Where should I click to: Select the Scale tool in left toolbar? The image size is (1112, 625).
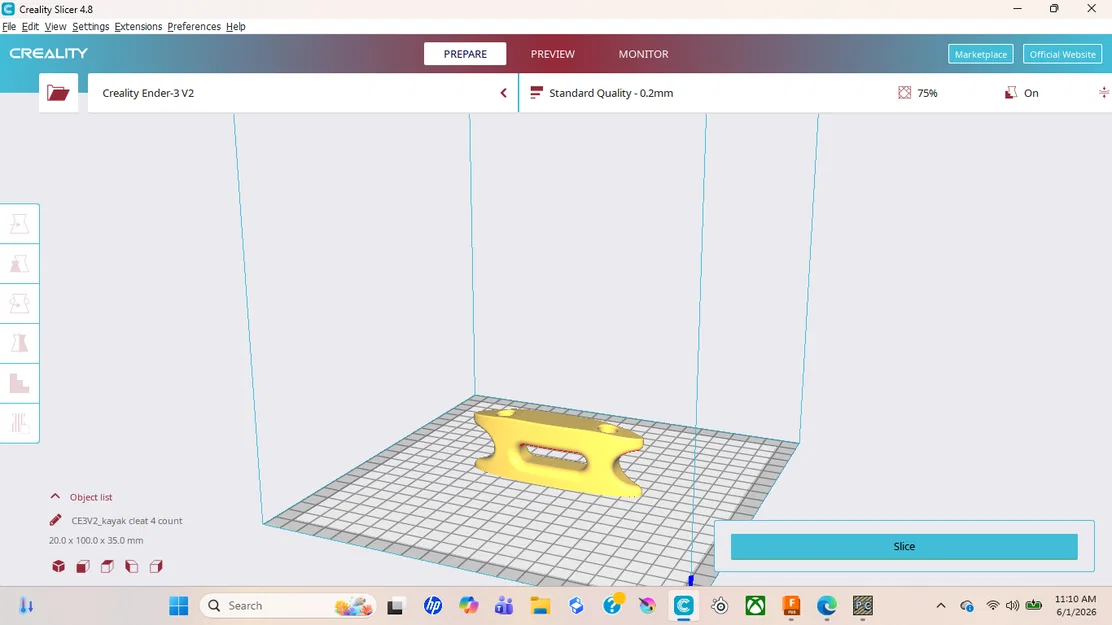[20, 264]
